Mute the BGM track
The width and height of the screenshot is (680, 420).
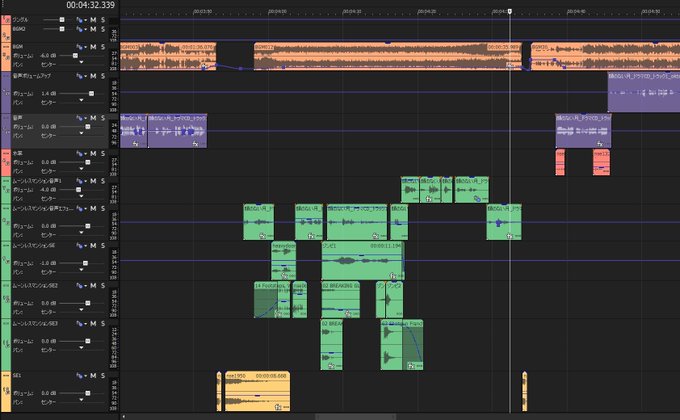tap(93, 47)
